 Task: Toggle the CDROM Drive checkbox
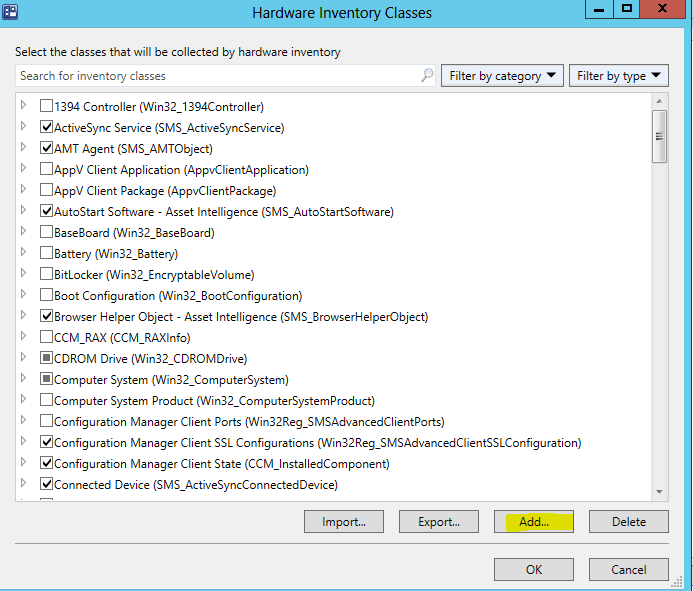pyautogui.click(x=46, y=358)
